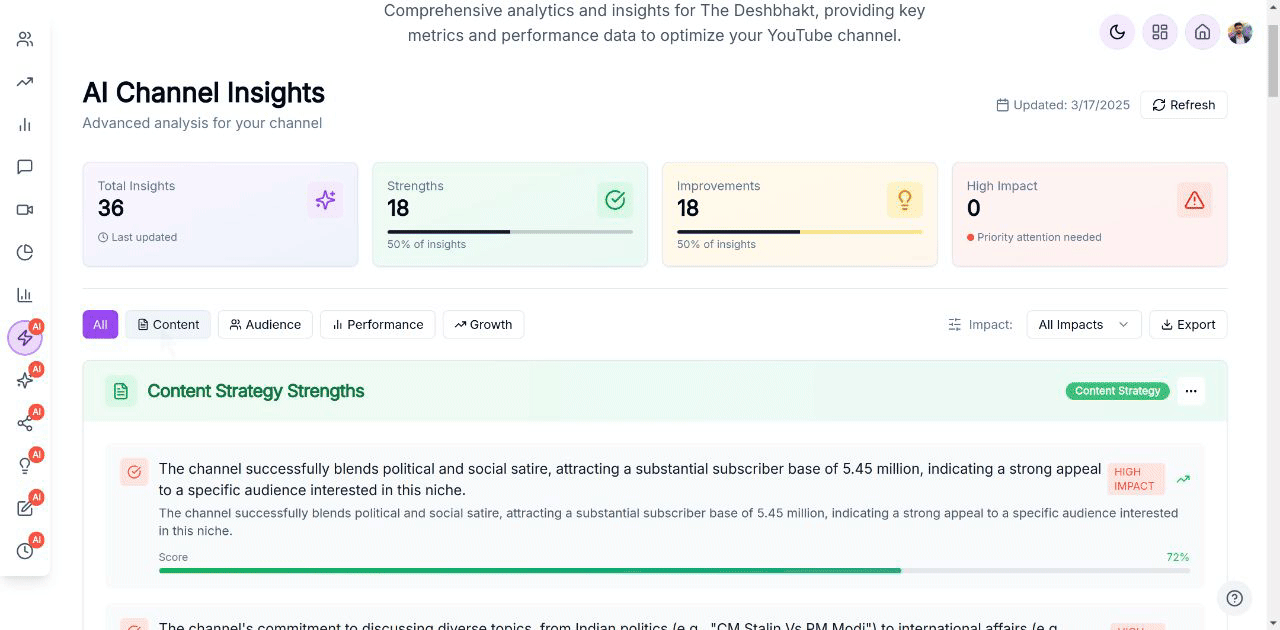This screenshot has height=630, width=1280.
Task: Select the active AI lightning bolt sidebar icon
Action: (25, 338)
